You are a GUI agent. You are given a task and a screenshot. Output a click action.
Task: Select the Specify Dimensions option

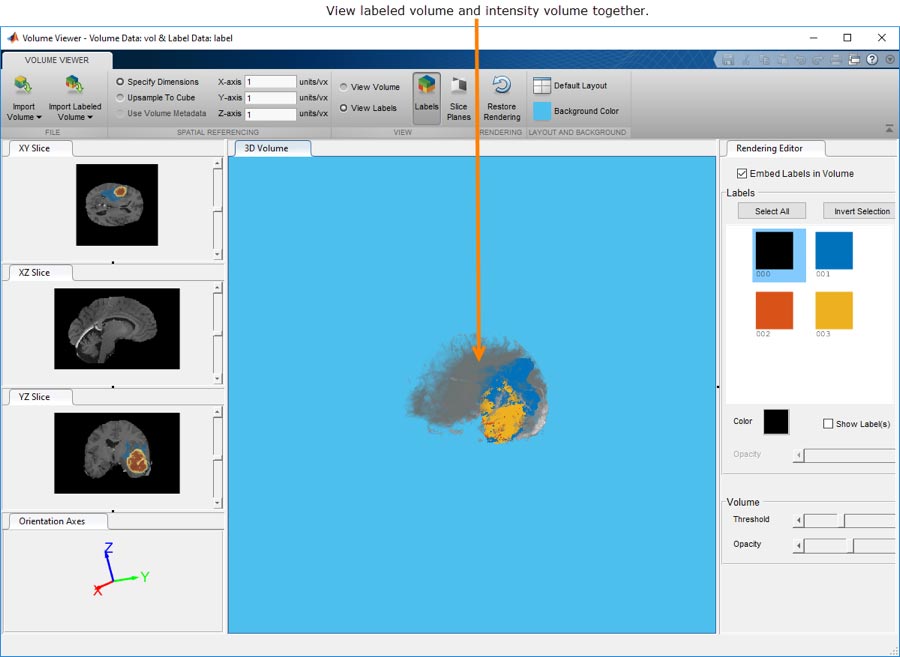(x=121, y=82)
